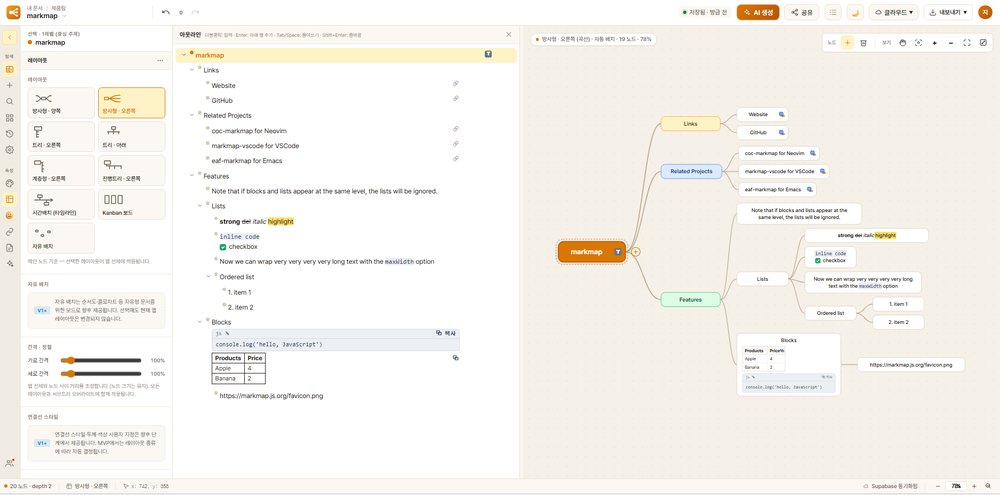Open the link chain icon in the sidebar
The image size is (1000, 495).
10,232
